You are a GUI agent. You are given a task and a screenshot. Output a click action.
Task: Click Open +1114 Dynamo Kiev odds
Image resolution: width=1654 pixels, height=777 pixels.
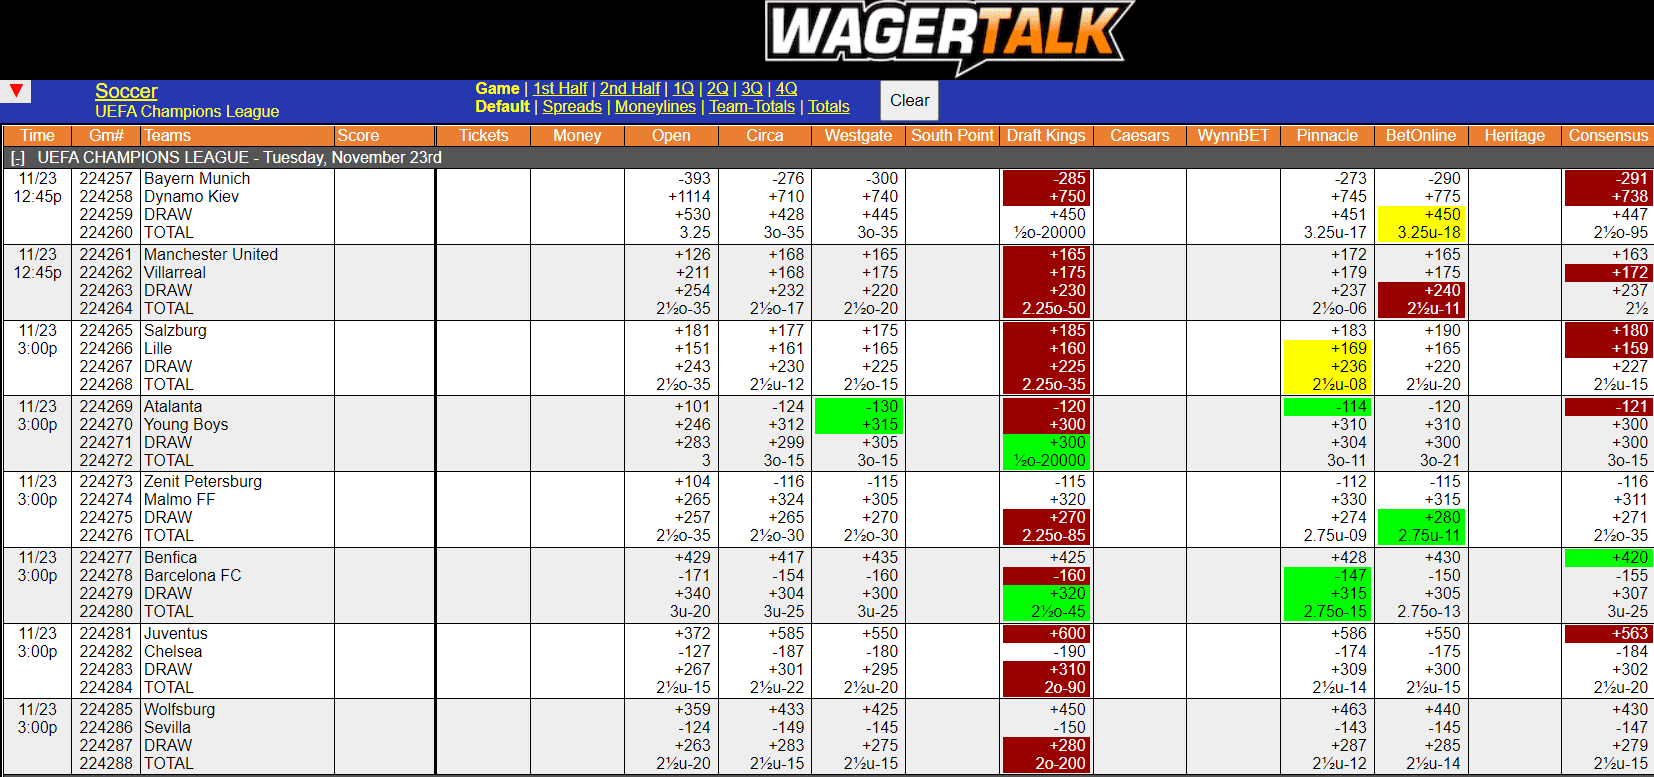tap(690, 197)
